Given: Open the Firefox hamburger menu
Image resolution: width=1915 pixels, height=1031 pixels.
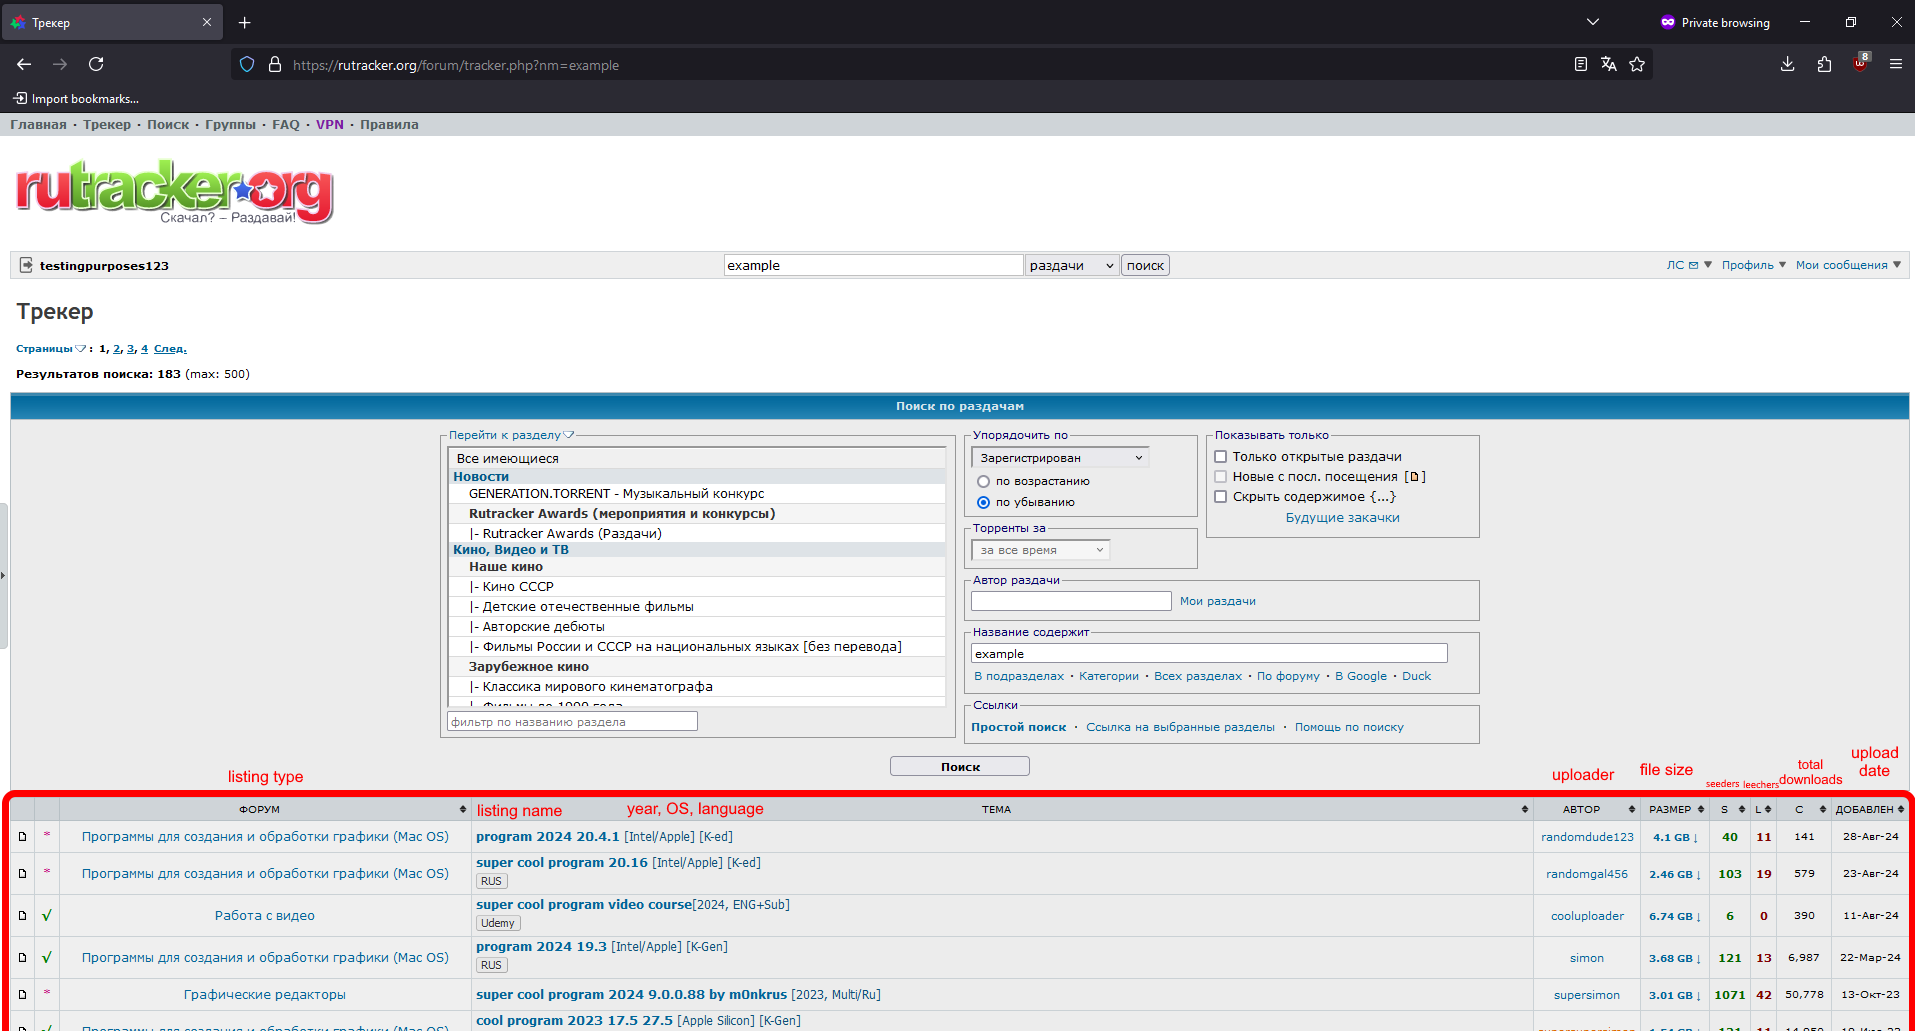Looking at the screenshot, I should 1896,64.
